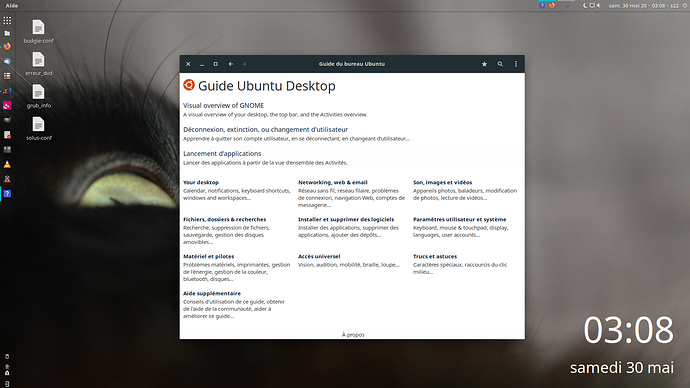Open 'Matériel et pilotes' topic
This screenshot has height=388, width=690.
[x=209, y=256]
